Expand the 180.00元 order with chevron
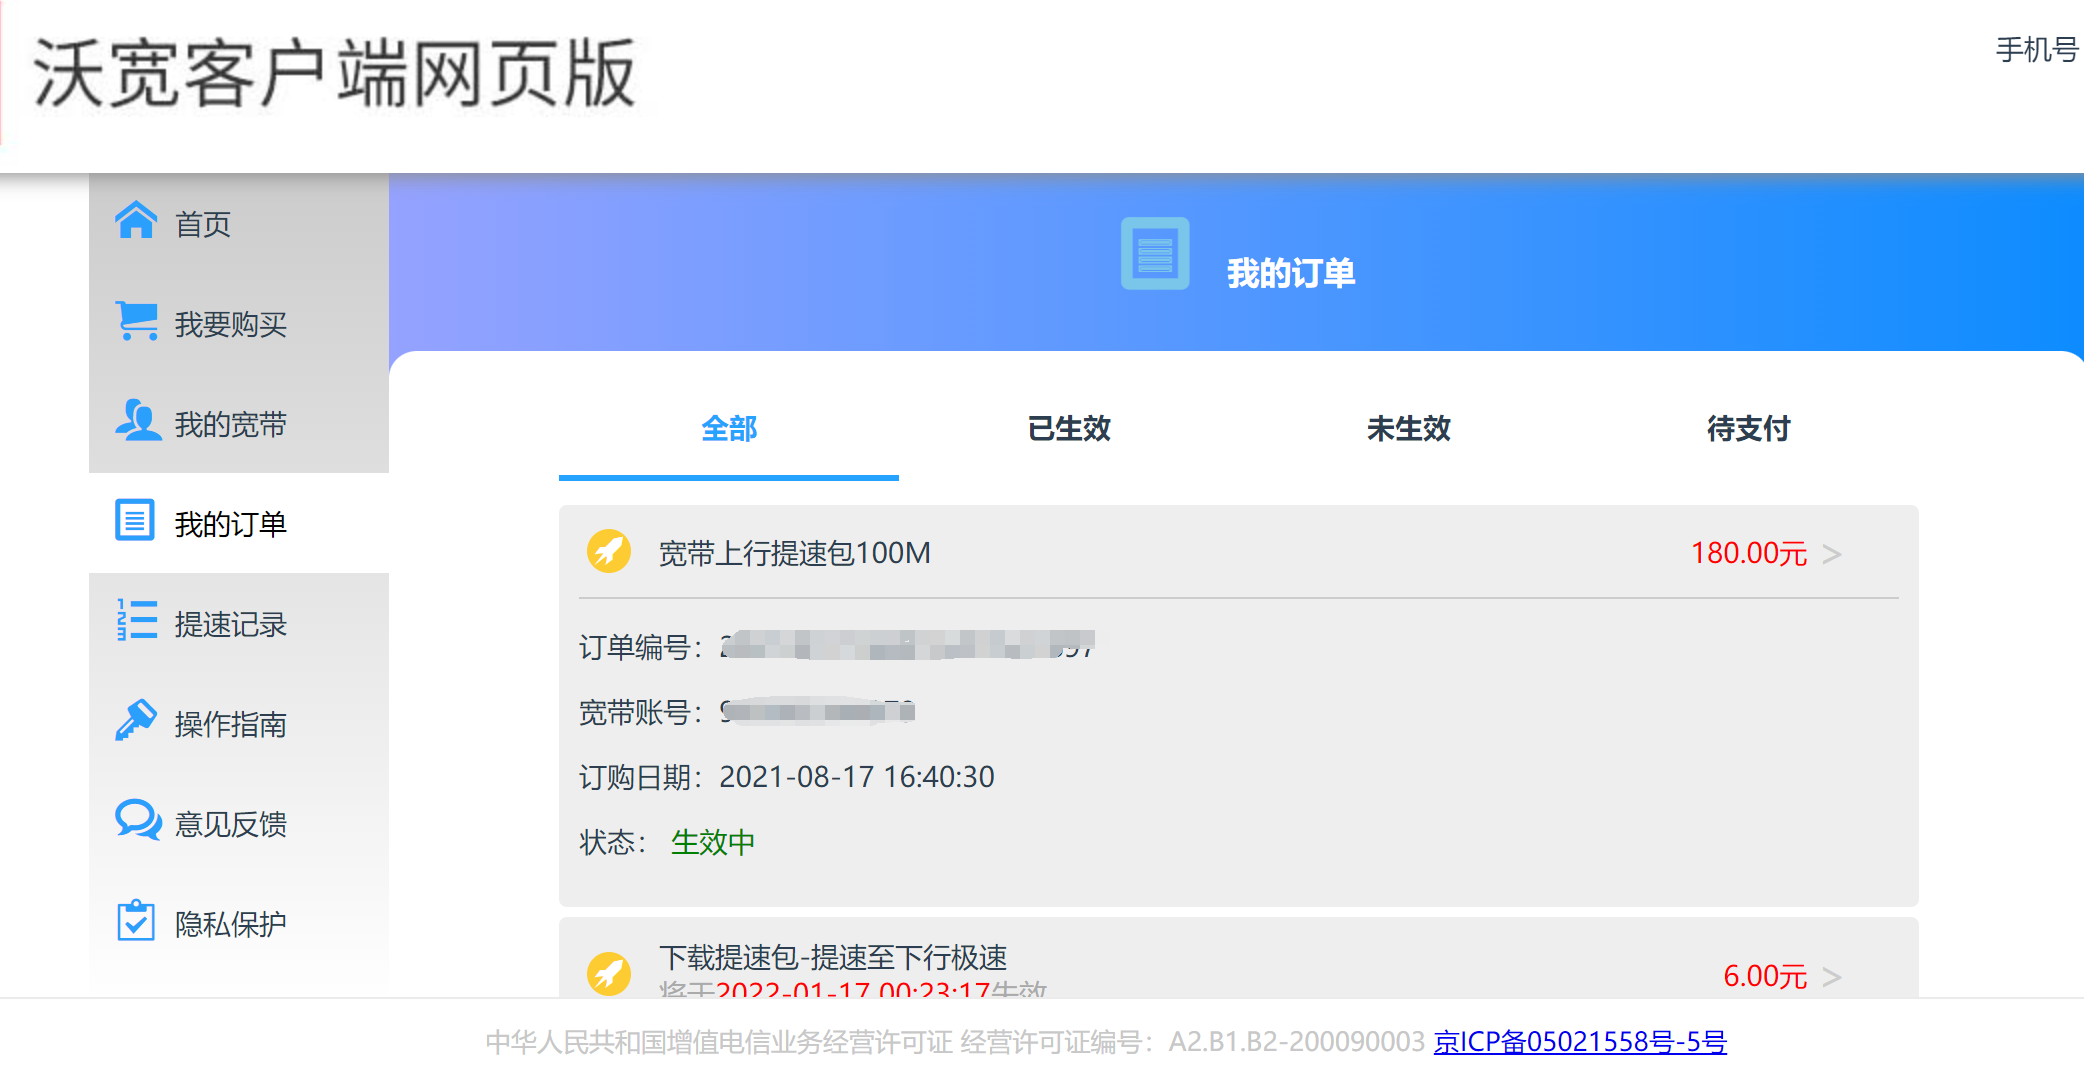This screenshot has height=1080, width=2084. [1831, 554]
